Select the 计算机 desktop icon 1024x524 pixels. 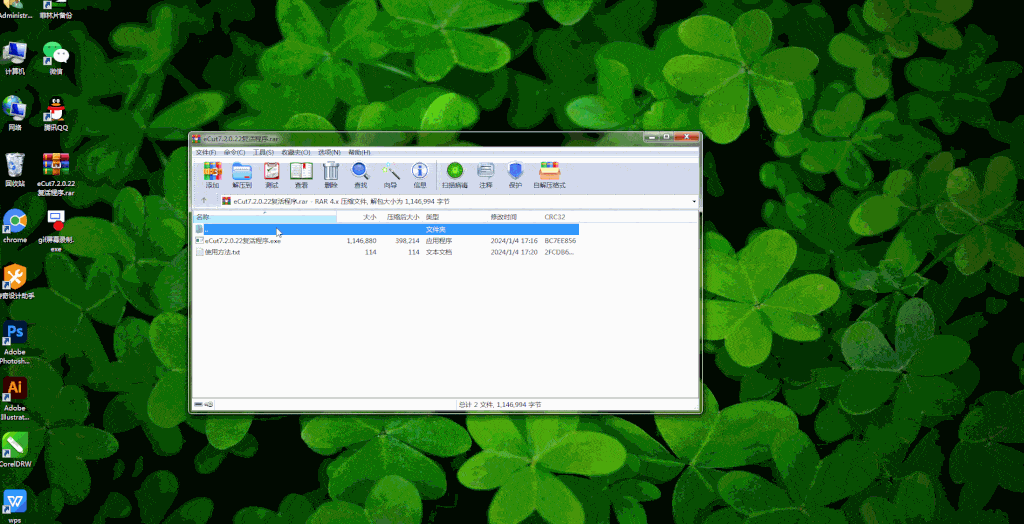click(14, 58)
